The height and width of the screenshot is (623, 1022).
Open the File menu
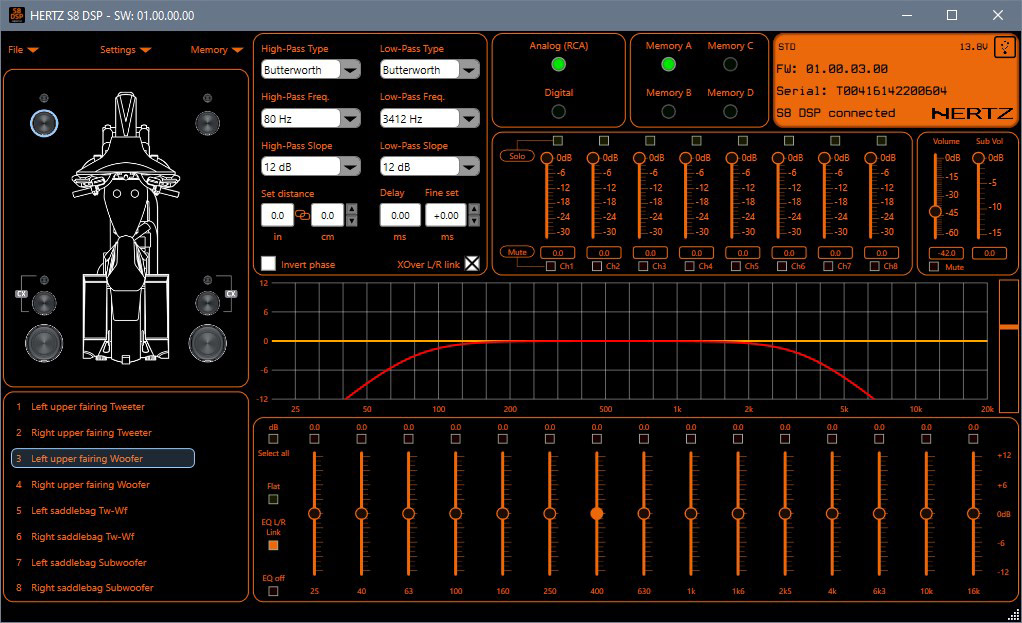23,50
